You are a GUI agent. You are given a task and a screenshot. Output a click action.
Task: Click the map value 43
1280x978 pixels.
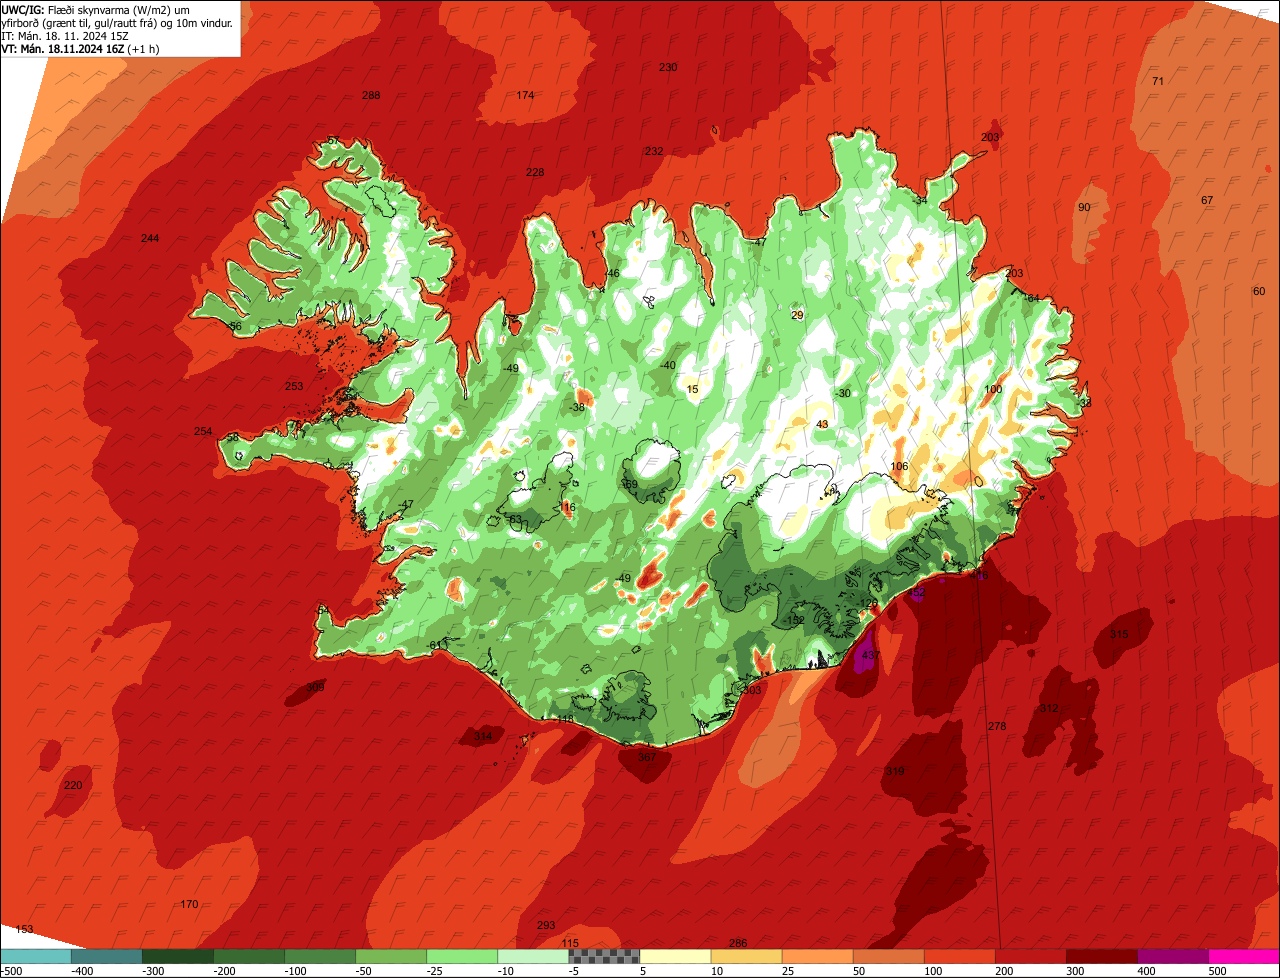click(x=822, y=424)
